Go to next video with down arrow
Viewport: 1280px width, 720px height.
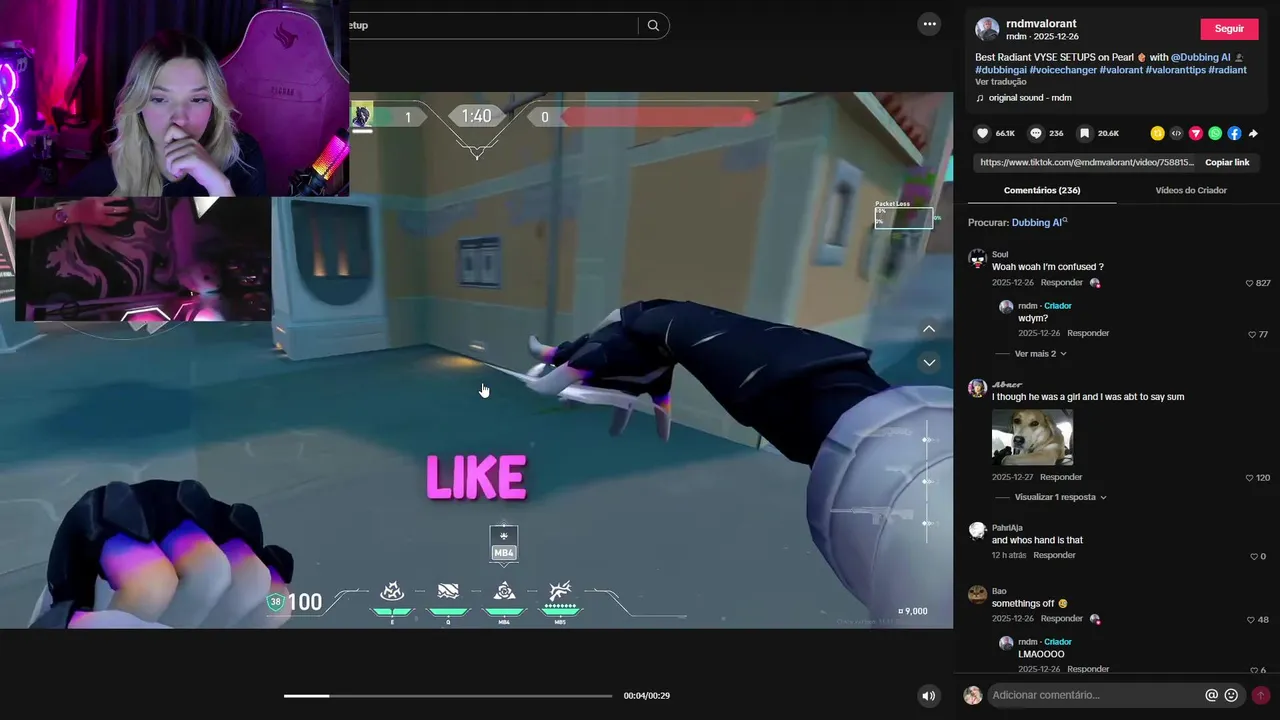pos(929,362)
